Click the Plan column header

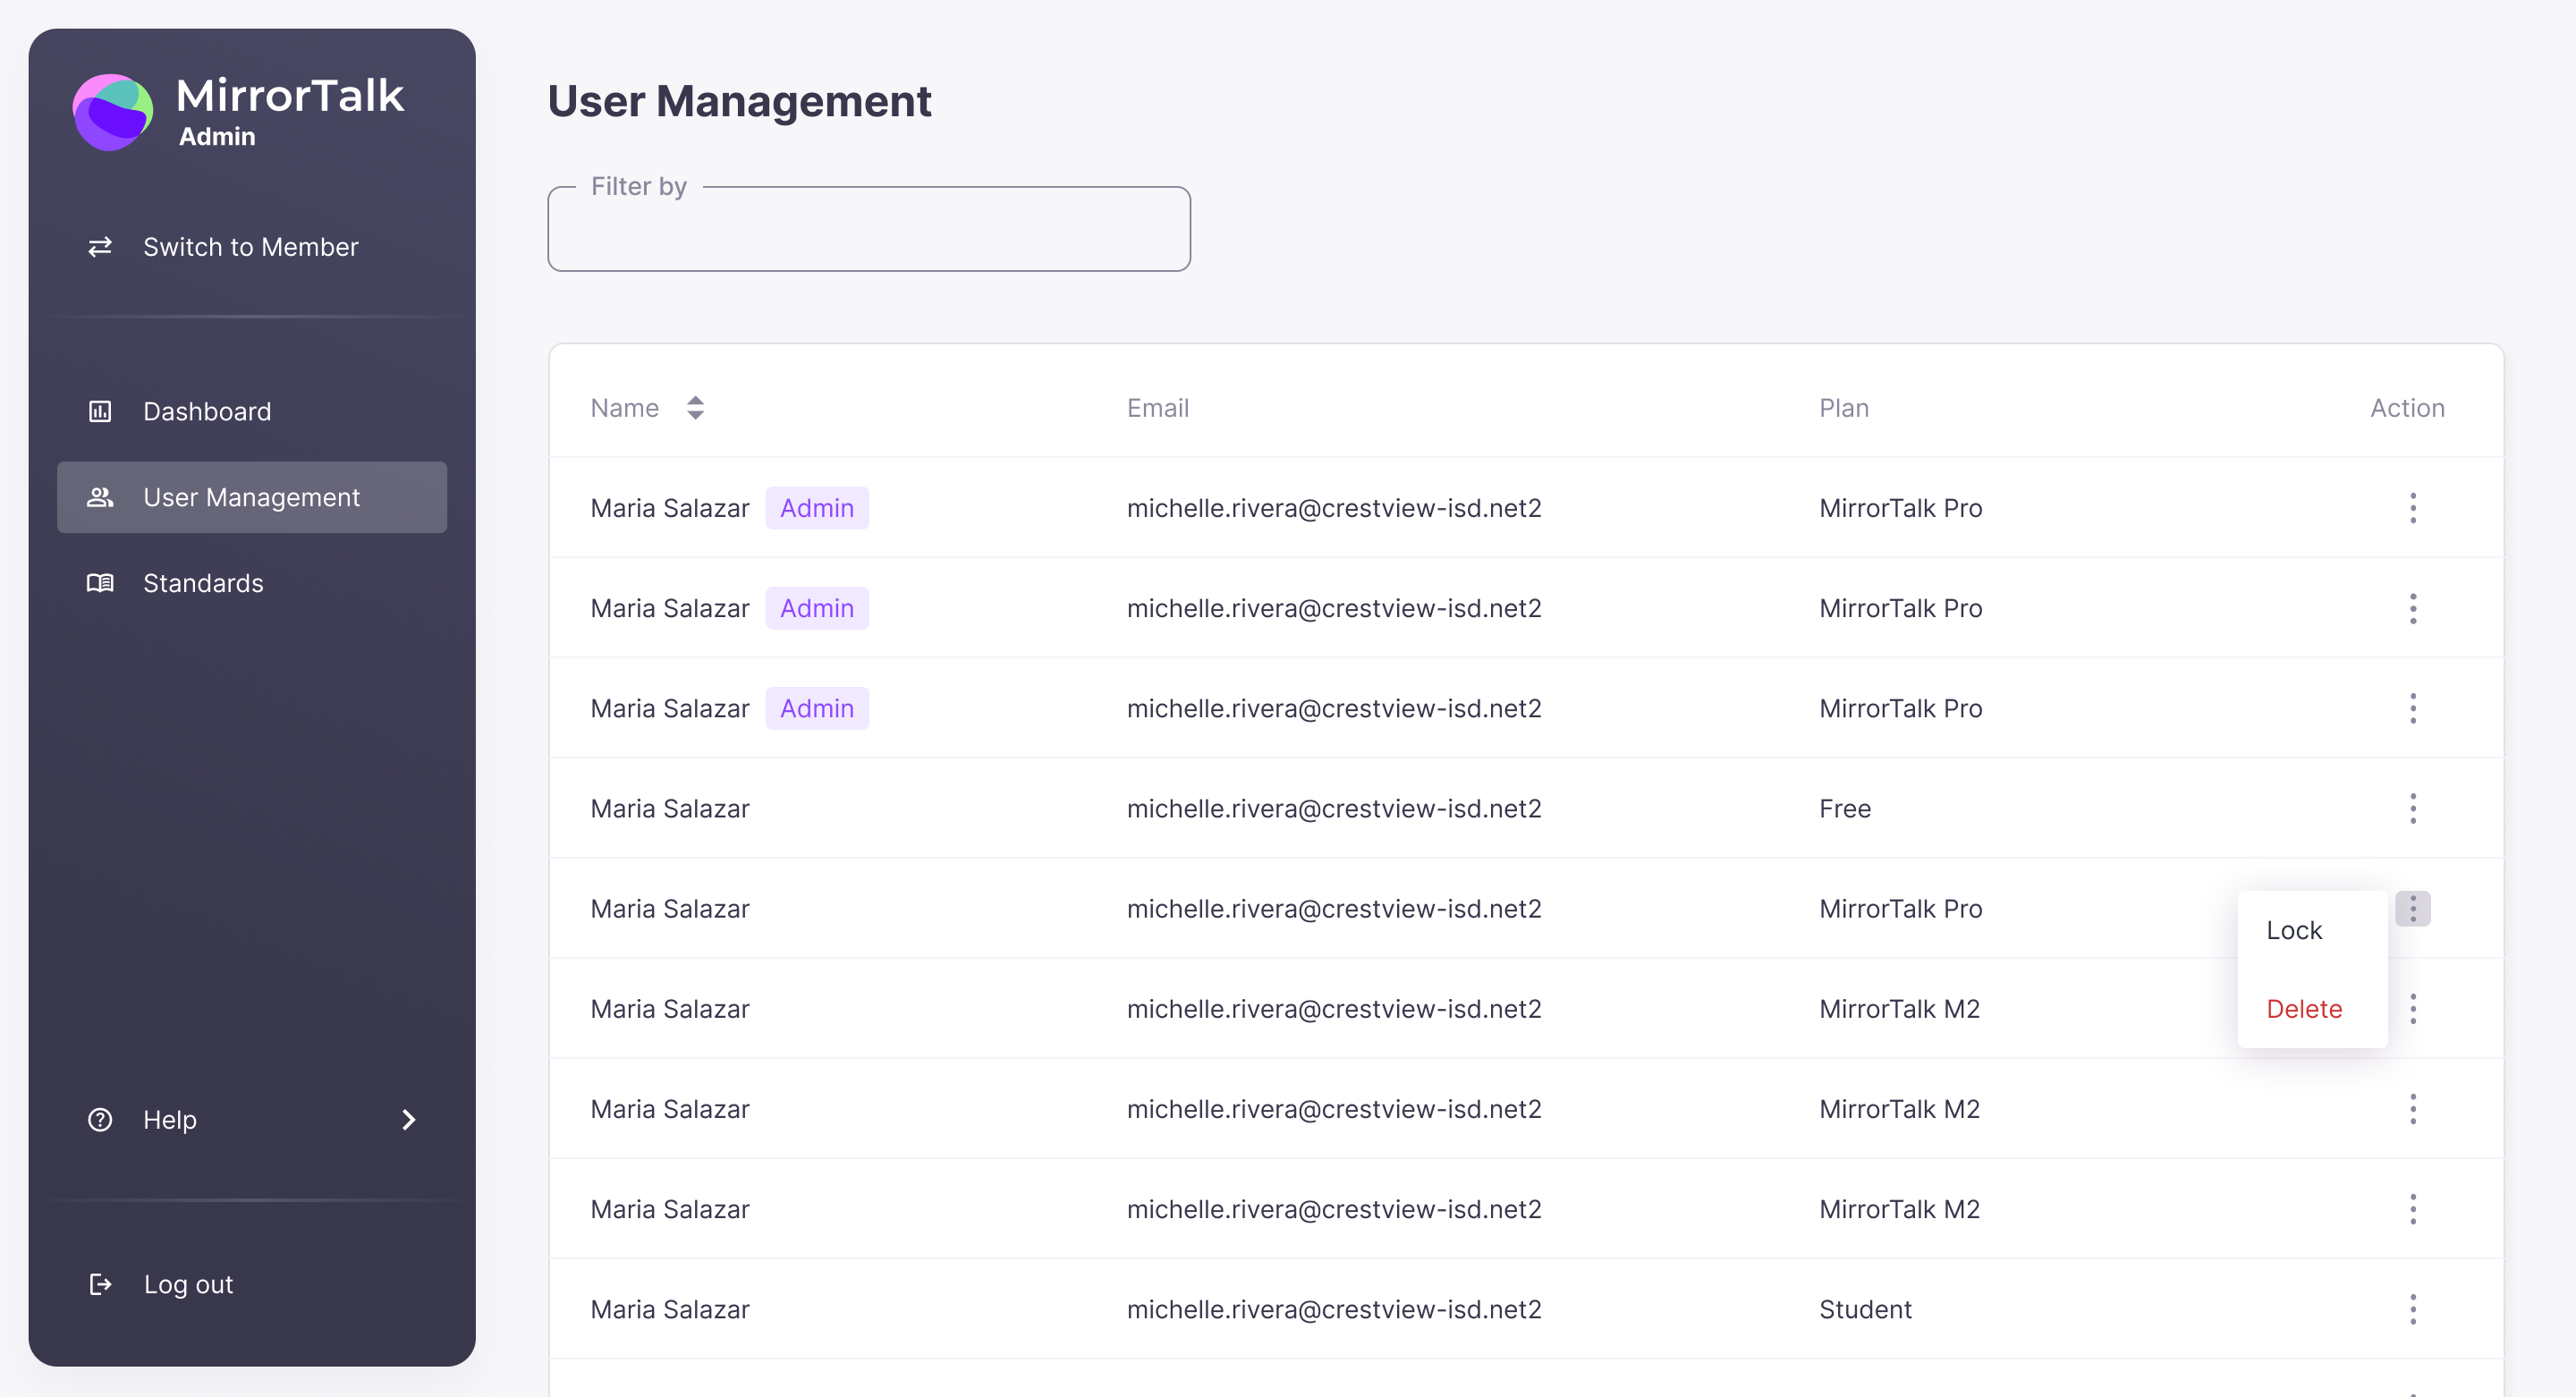click(x=1844, y=407)
